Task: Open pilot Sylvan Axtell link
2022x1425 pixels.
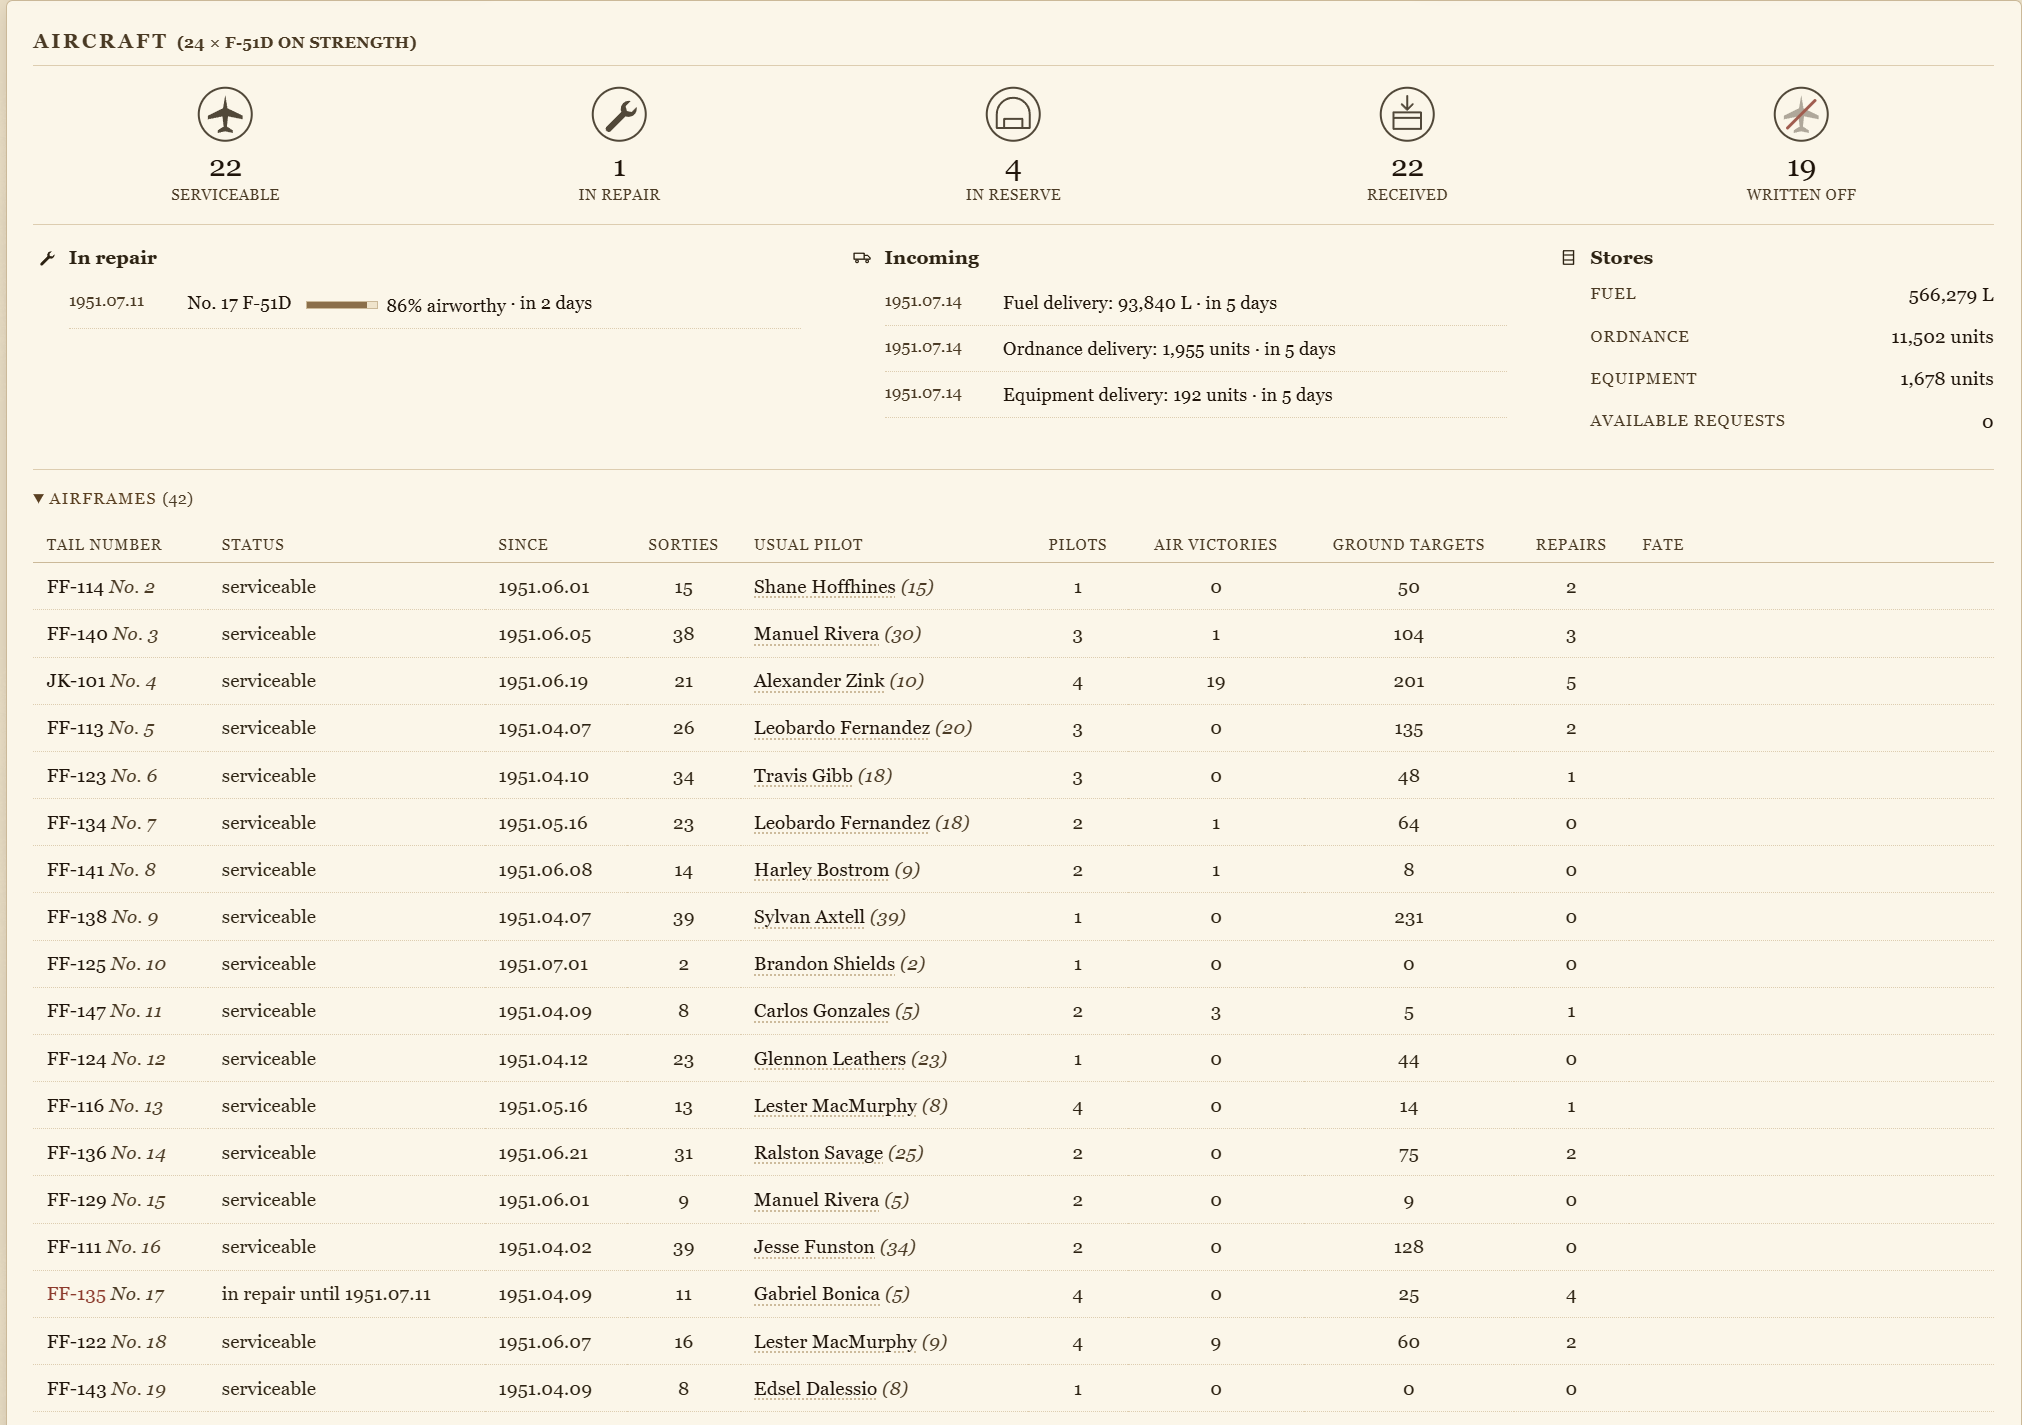Action: tap(809, 917)
